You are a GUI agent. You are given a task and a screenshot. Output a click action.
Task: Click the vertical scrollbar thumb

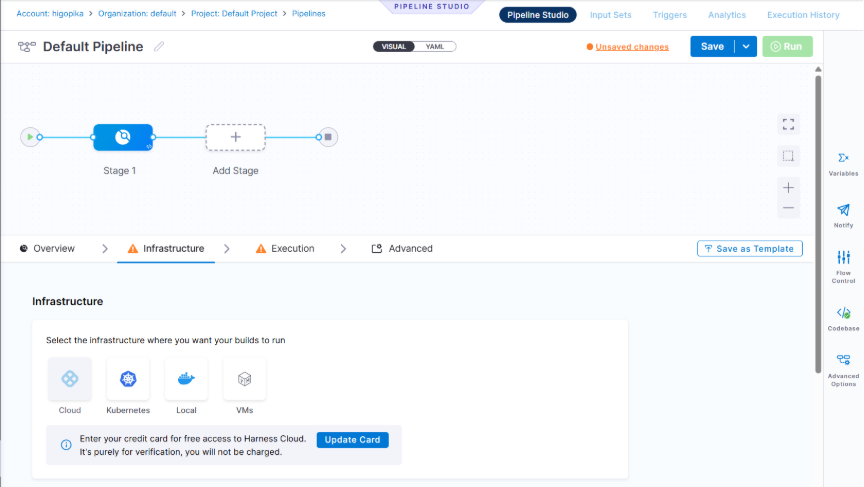click(818, 225)
